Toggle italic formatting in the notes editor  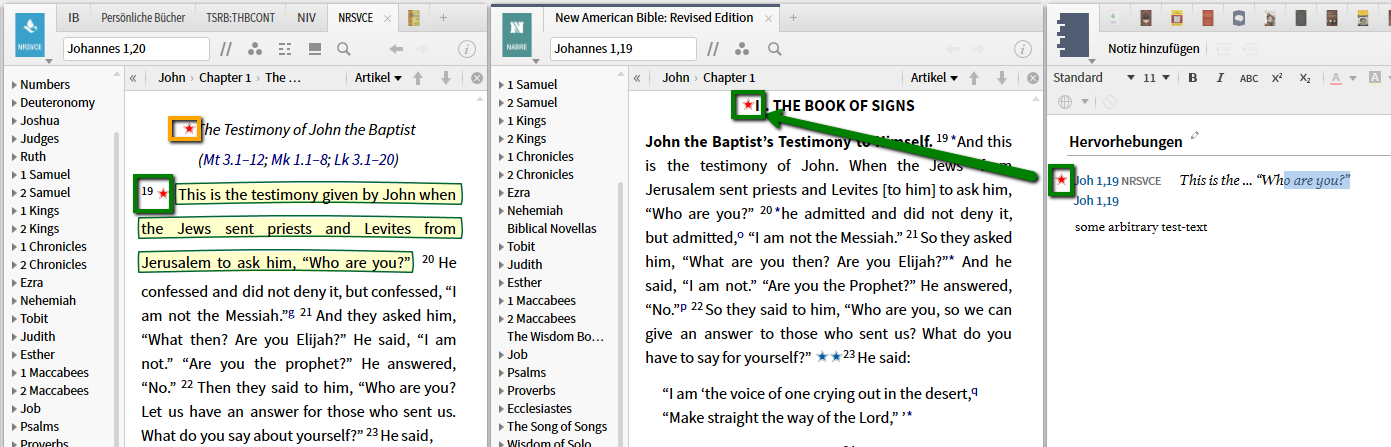click(1220, 78)
